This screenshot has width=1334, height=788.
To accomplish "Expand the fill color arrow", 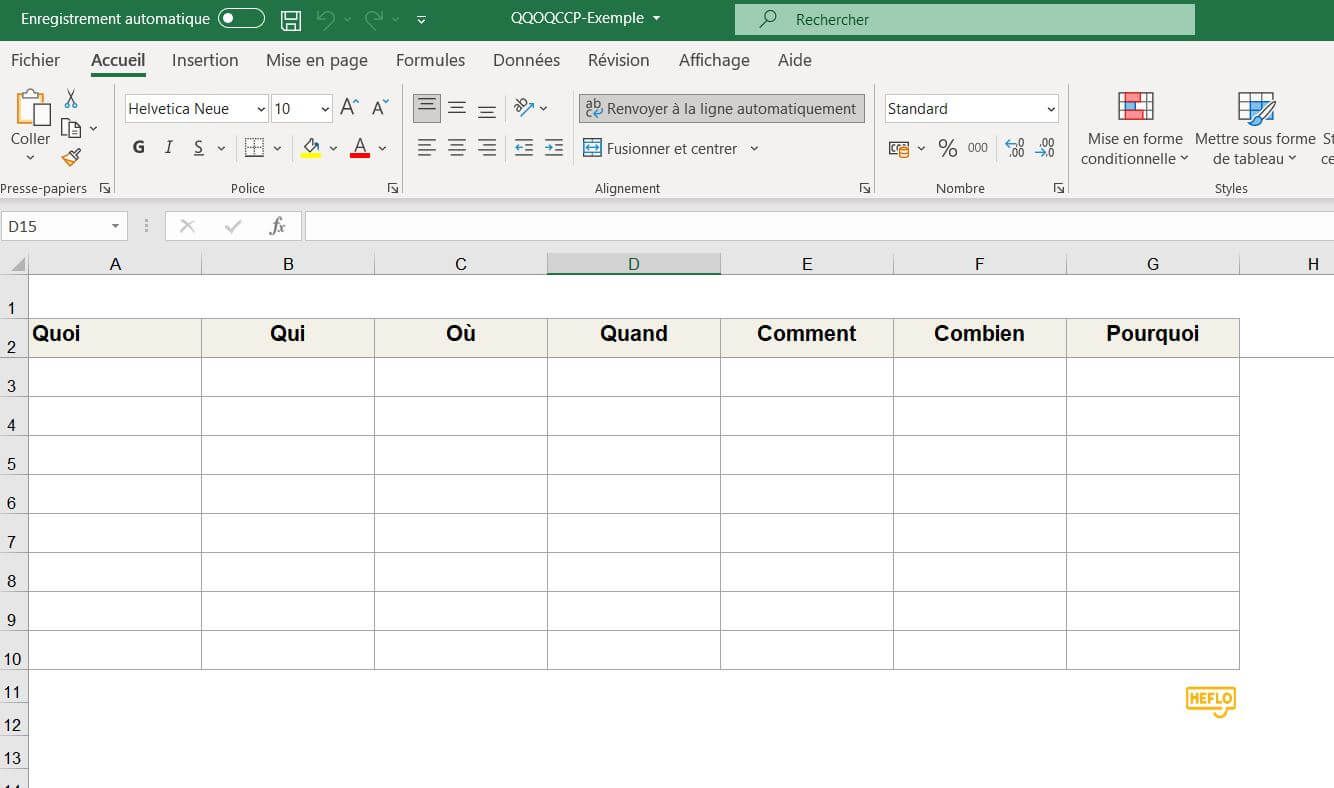I will (333, 148).
